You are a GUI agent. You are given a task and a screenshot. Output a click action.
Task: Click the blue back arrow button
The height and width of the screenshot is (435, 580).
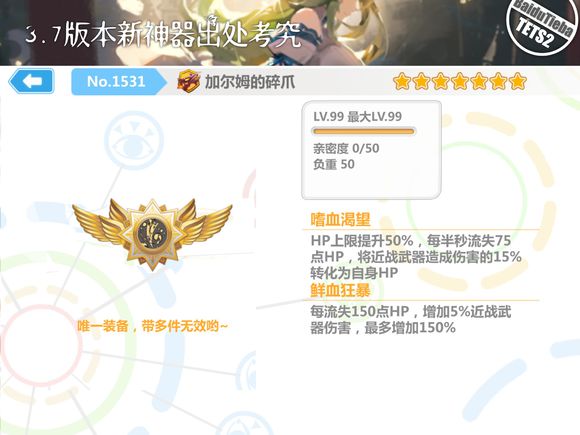pos(32,81)
